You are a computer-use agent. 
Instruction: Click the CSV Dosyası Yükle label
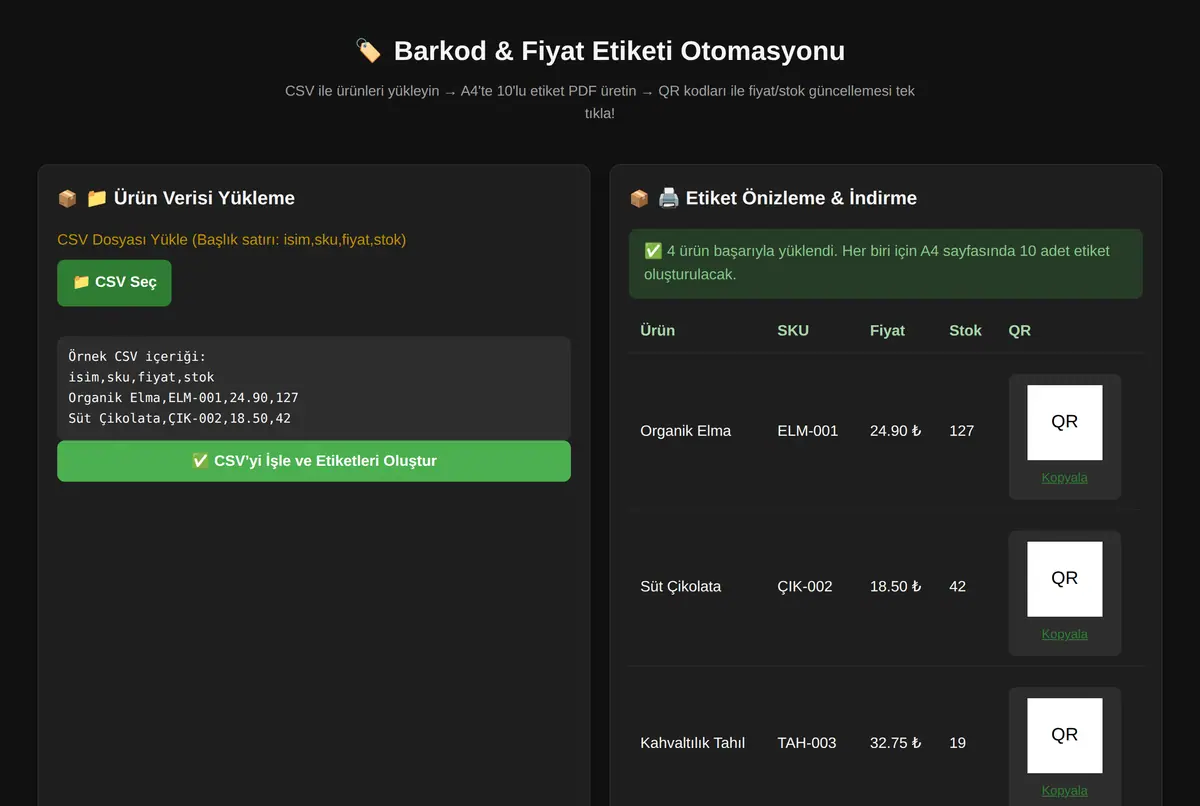232,240
